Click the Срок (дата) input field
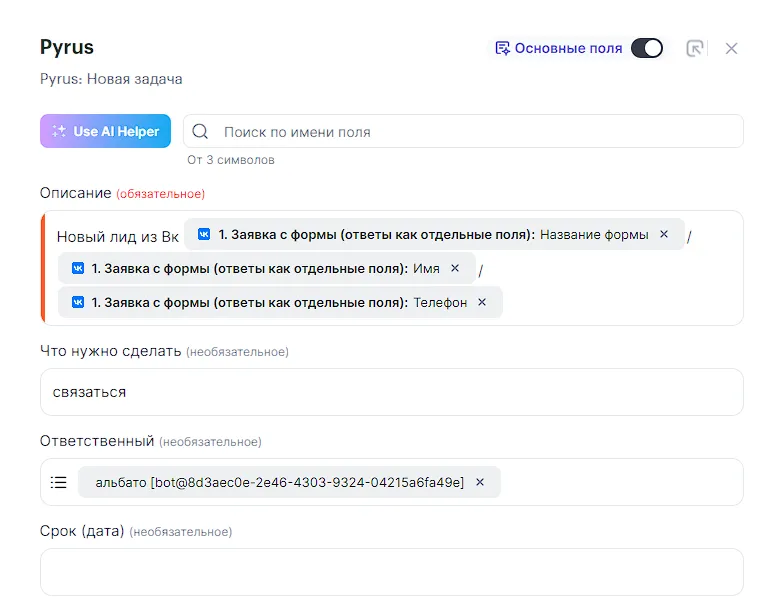Image resolution: width=784 pixels, height=608 pixels. coord(391,572)
